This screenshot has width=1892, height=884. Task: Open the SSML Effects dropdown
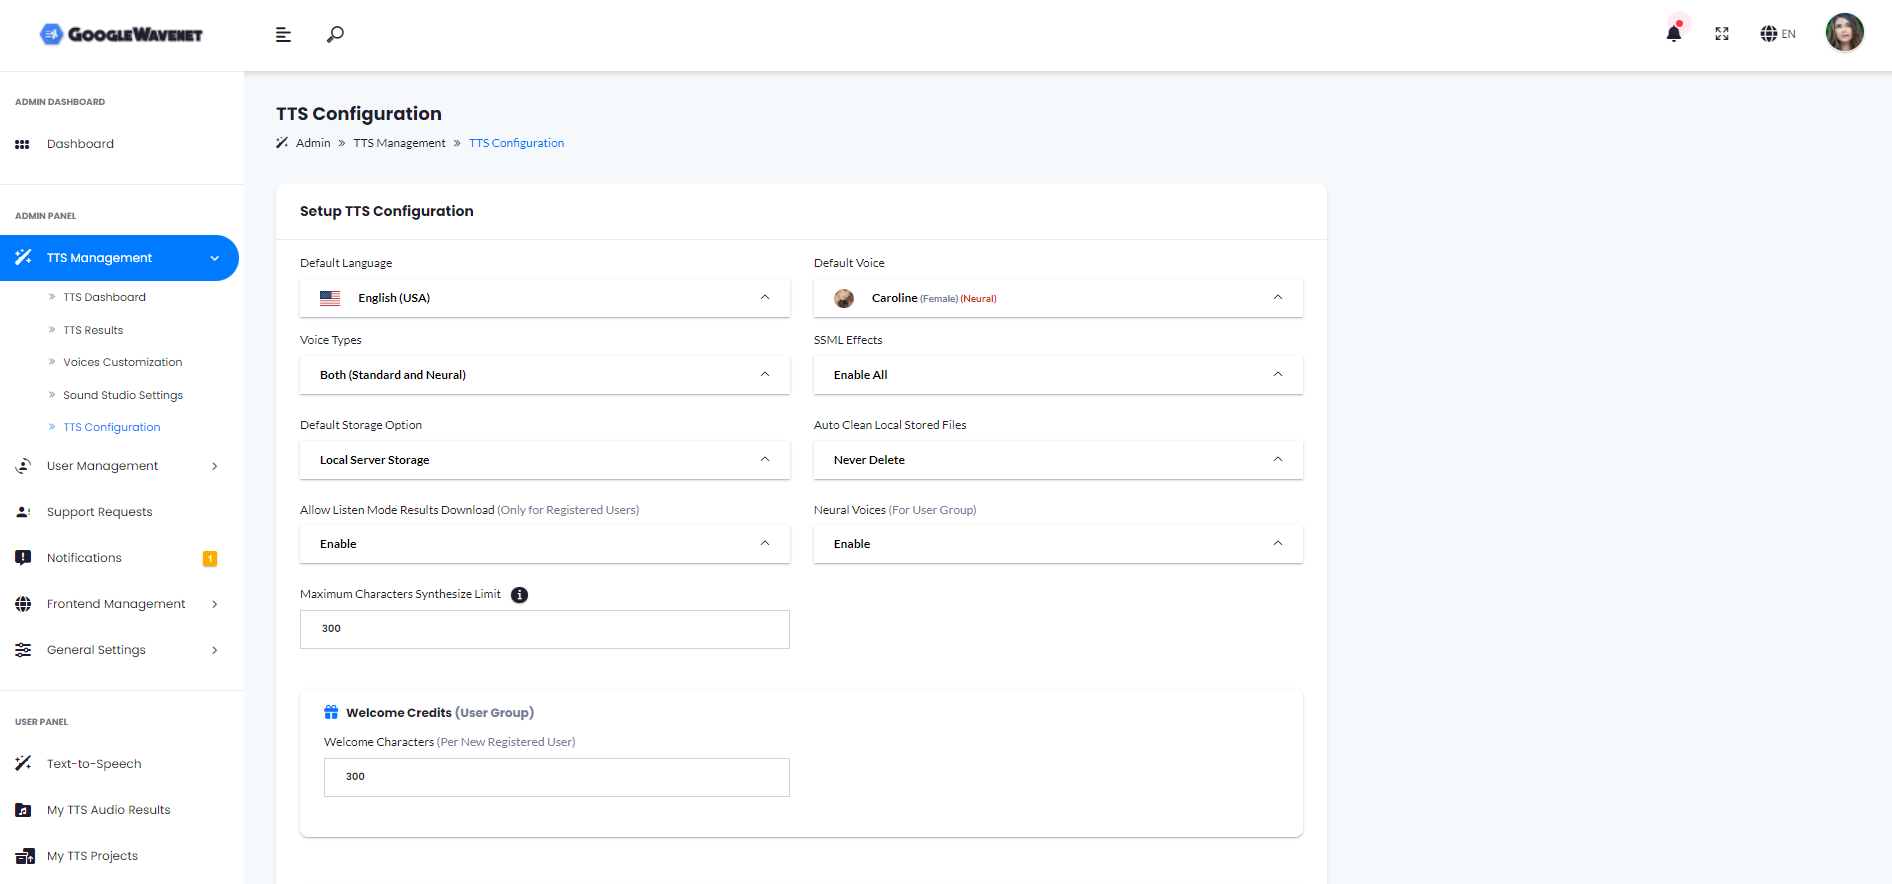[1058, 375]
